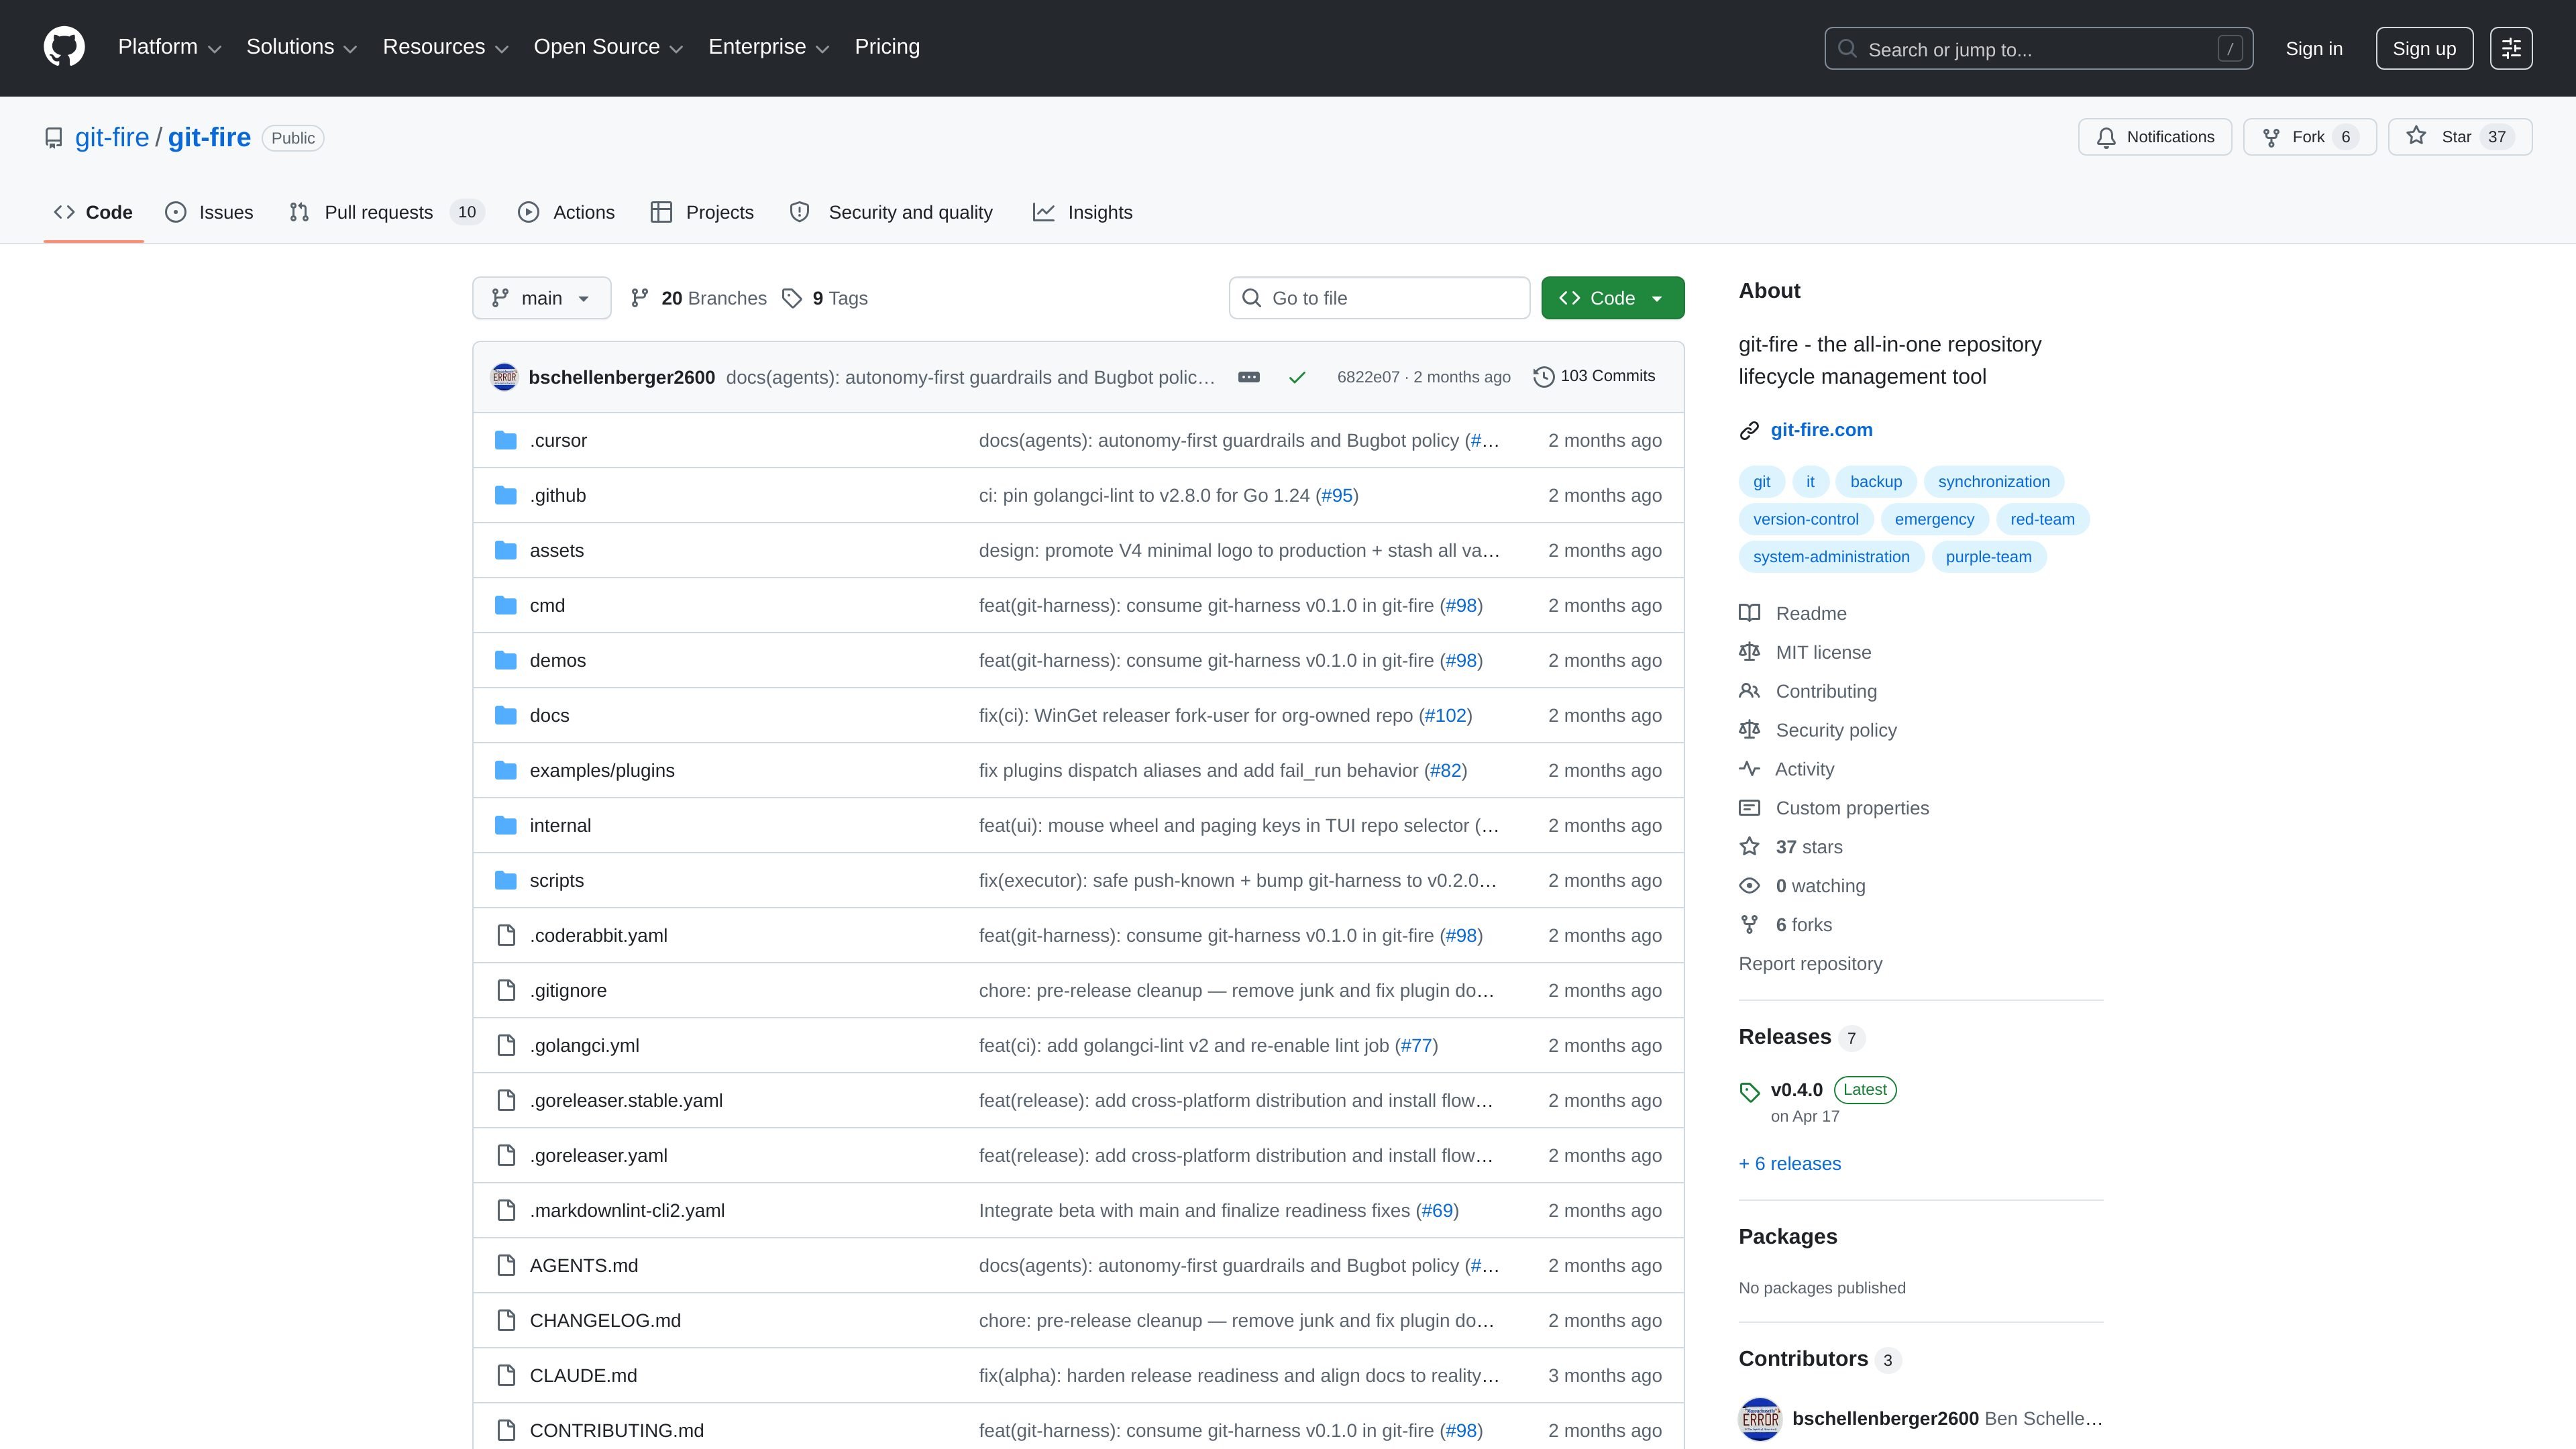Screen dimensions: 2576x1449
Task: Click the Go to file field
Action: coord(1379,298)
